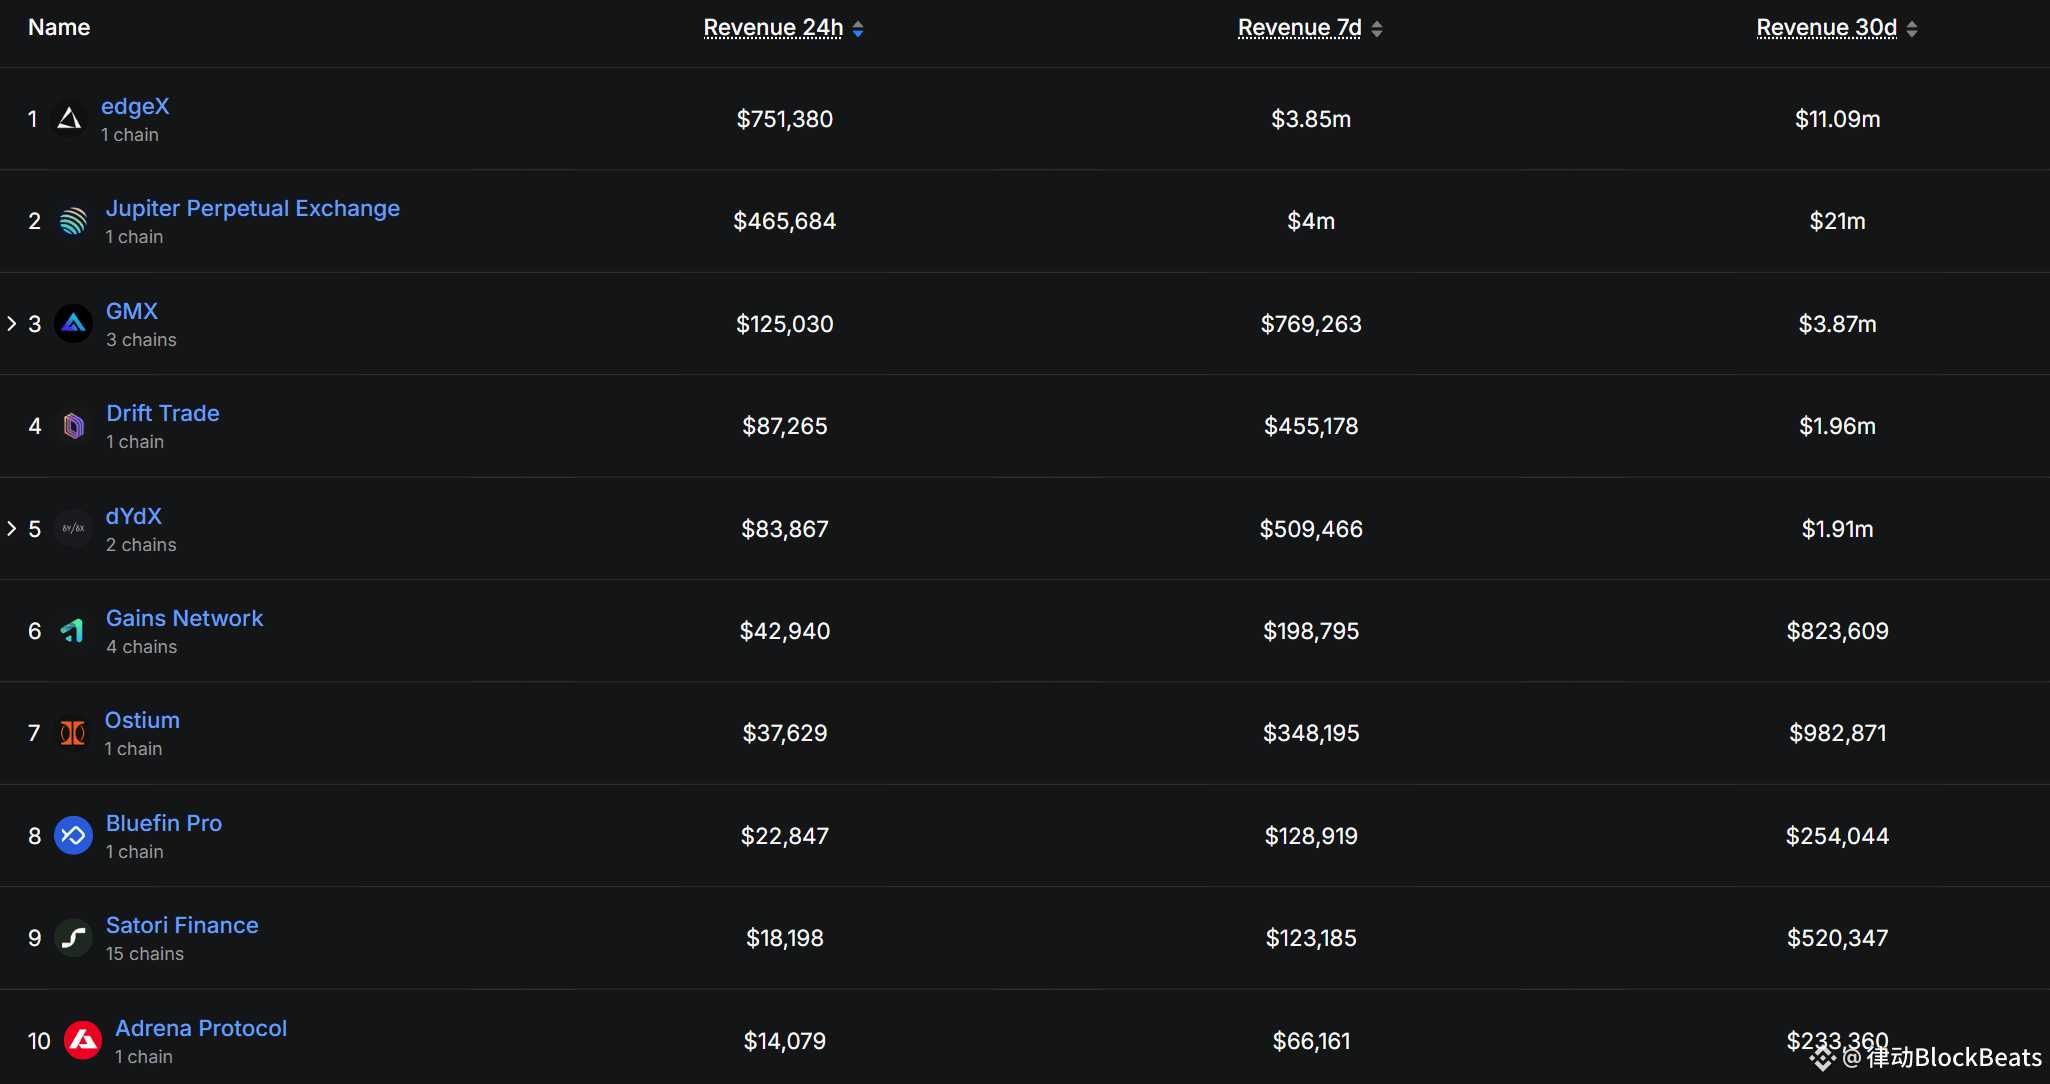Image resolution: width=2050 pixels, height=1084 pixels.
Task: Click the Ostium logo icon
Action: tap(73, 733)
